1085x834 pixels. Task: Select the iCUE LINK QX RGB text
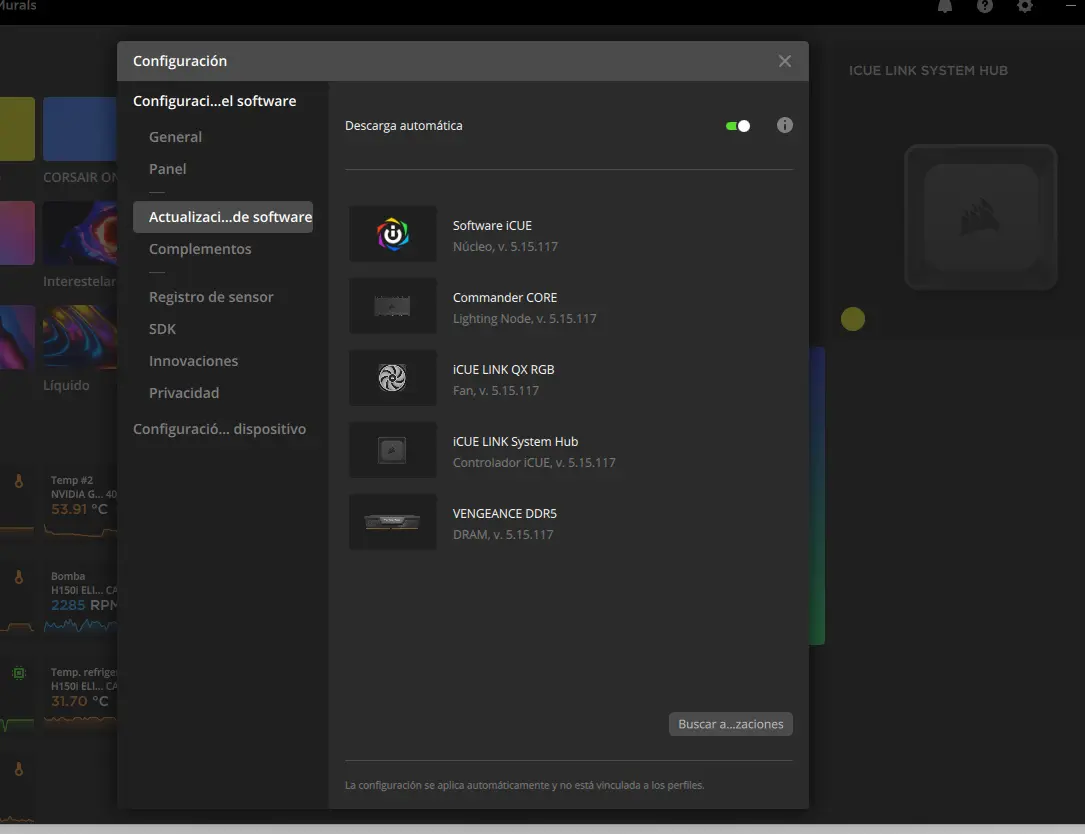point(503,370)
